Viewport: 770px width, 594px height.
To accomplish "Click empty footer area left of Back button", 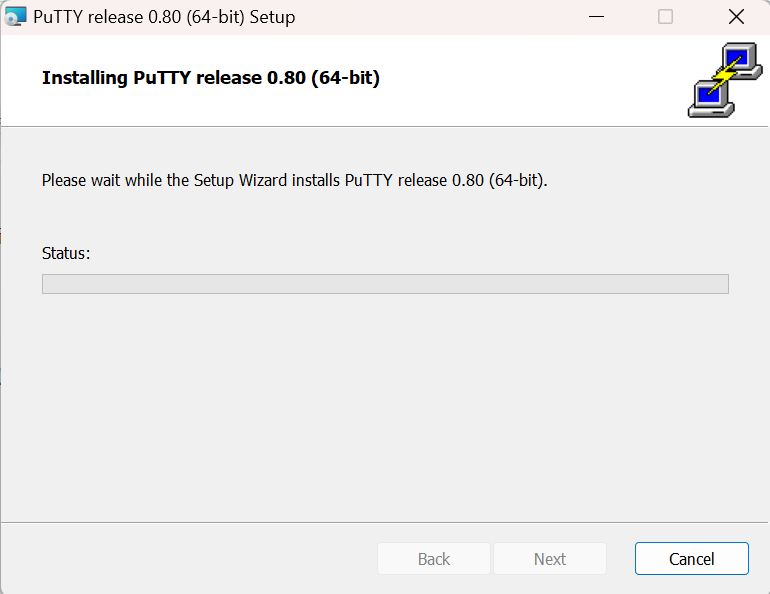I will [189, 559].
